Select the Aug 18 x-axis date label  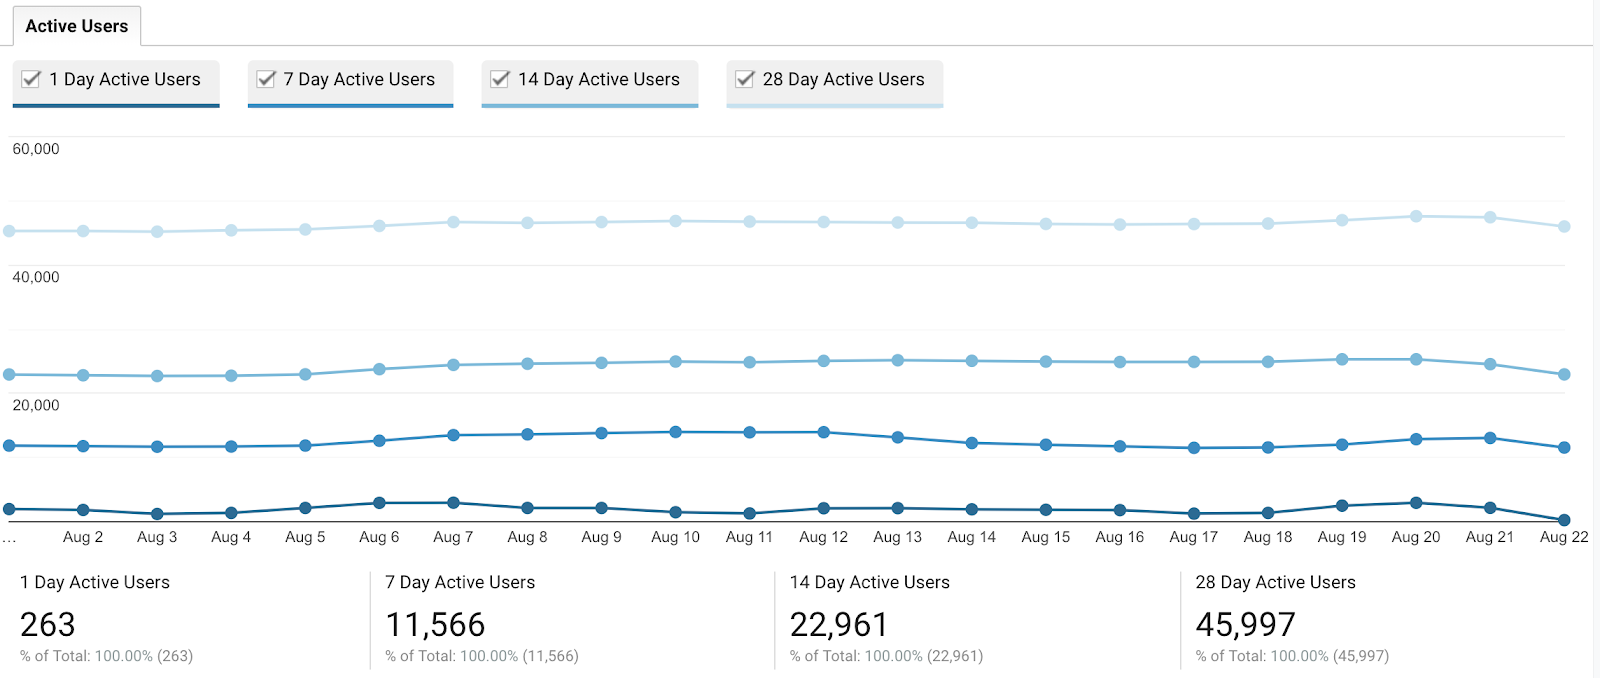[1268, 537]
